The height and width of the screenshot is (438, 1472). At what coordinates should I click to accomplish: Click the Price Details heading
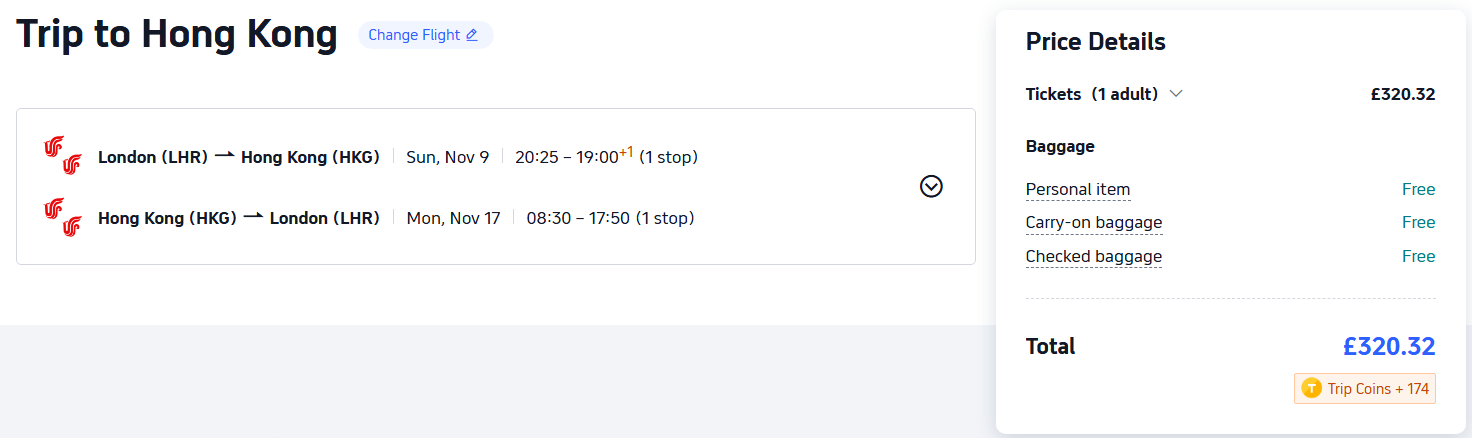coord(1096,42)
